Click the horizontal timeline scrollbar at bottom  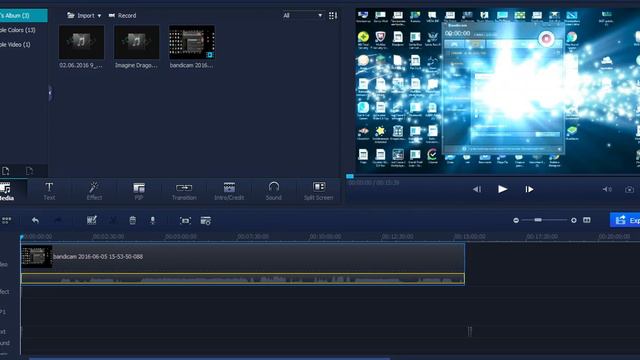209,358
